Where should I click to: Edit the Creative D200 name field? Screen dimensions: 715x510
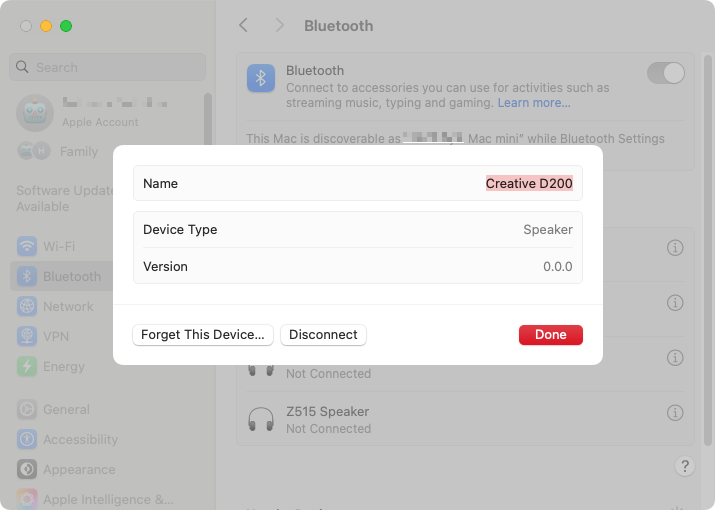(529, 183)
